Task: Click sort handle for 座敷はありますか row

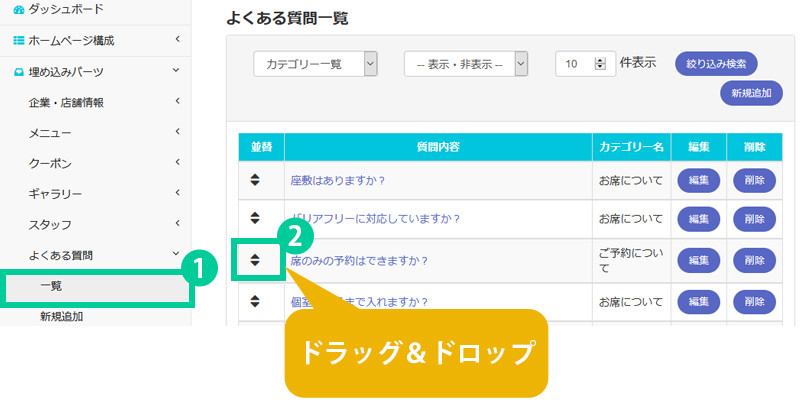Action: point(255,180)
